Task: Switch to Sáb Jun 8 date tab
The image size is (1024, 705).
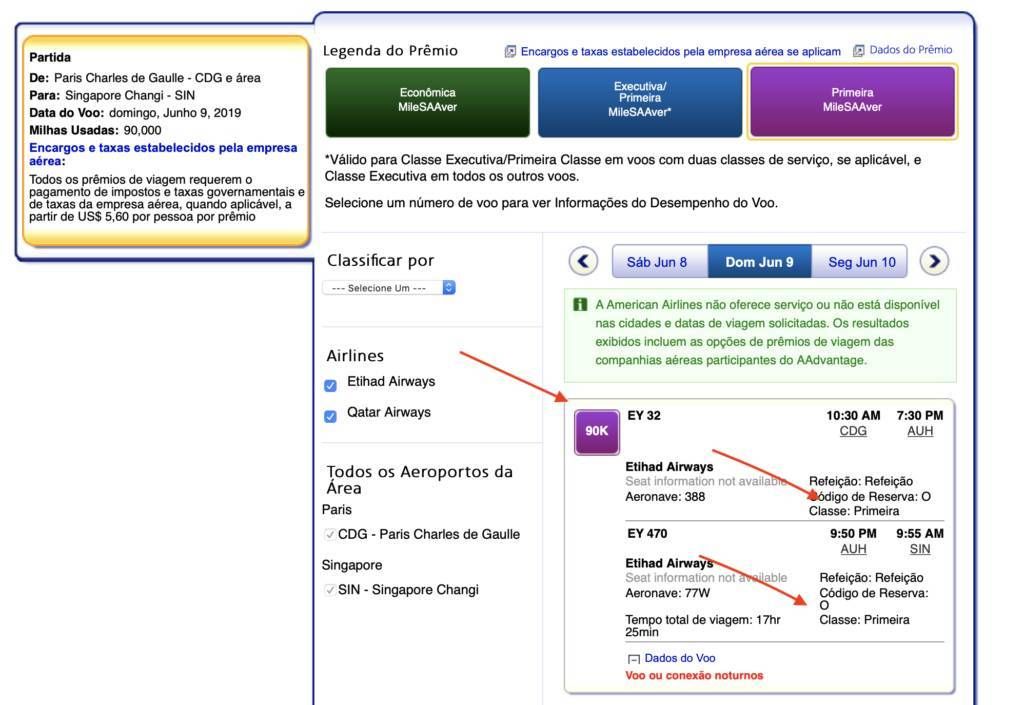Action: coord(660,262)
